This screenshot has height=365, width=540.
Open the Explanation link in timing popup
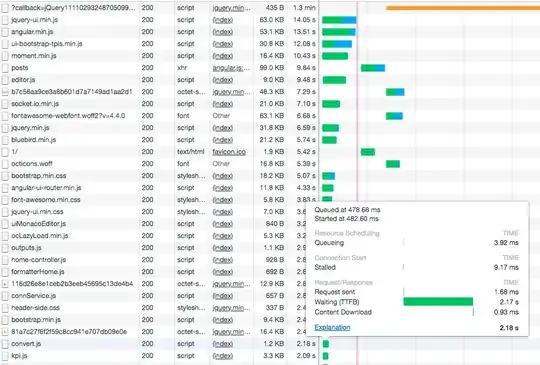[x=332, y=327]
